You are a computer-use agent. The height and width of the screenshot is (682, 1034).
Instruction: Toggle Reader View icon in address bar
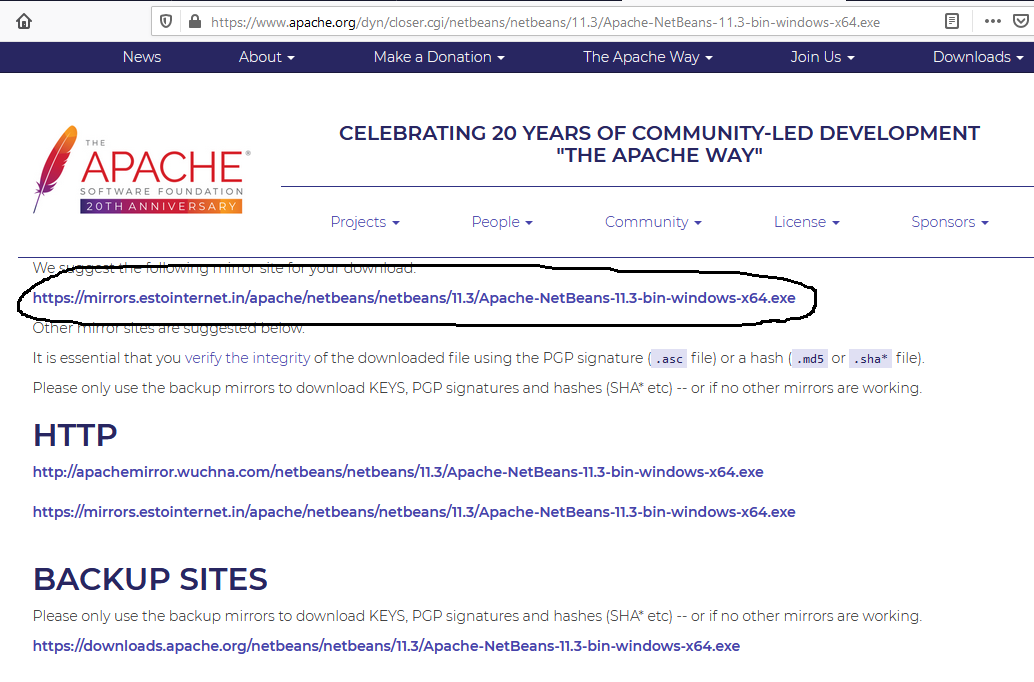coord(952,22)
